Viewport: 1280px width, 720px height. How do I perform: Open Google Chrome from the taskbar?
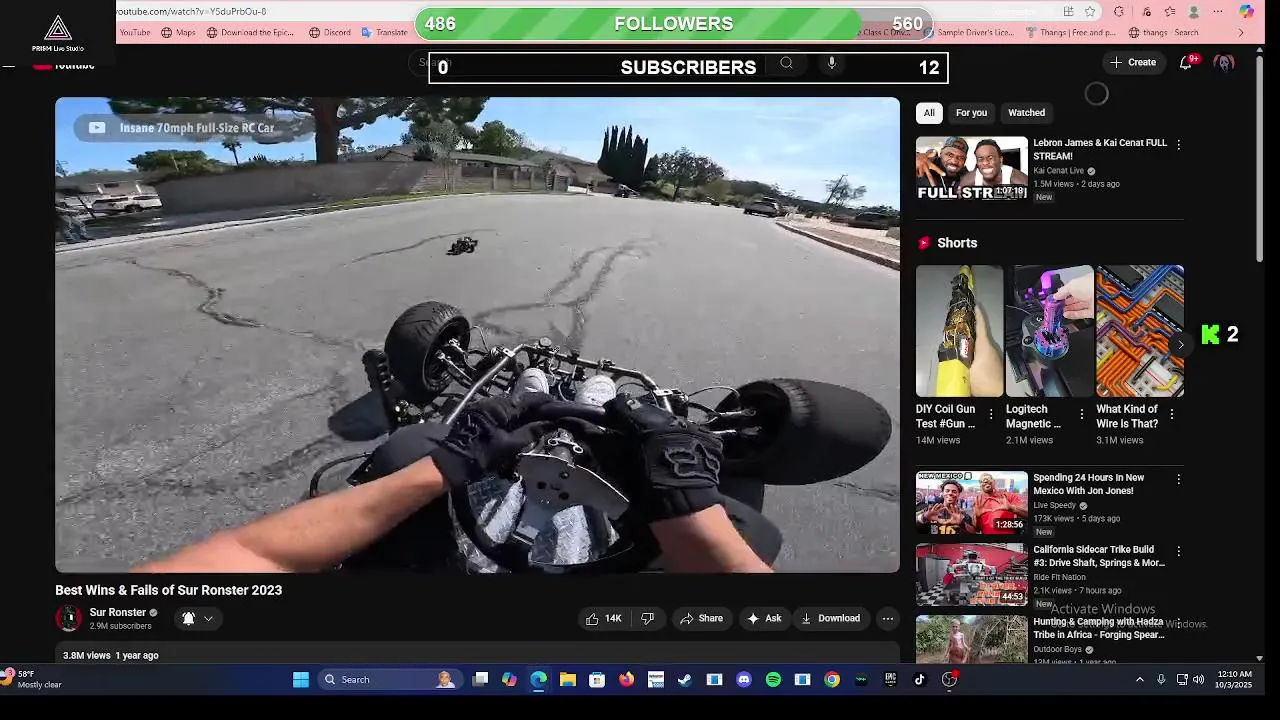pyautogui.click(x=832, y=680)
